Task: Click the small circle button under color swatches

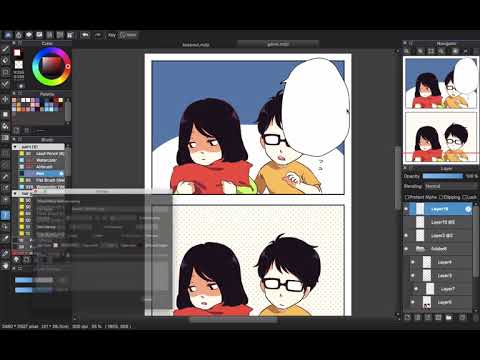Action: [x=21, y=86]
